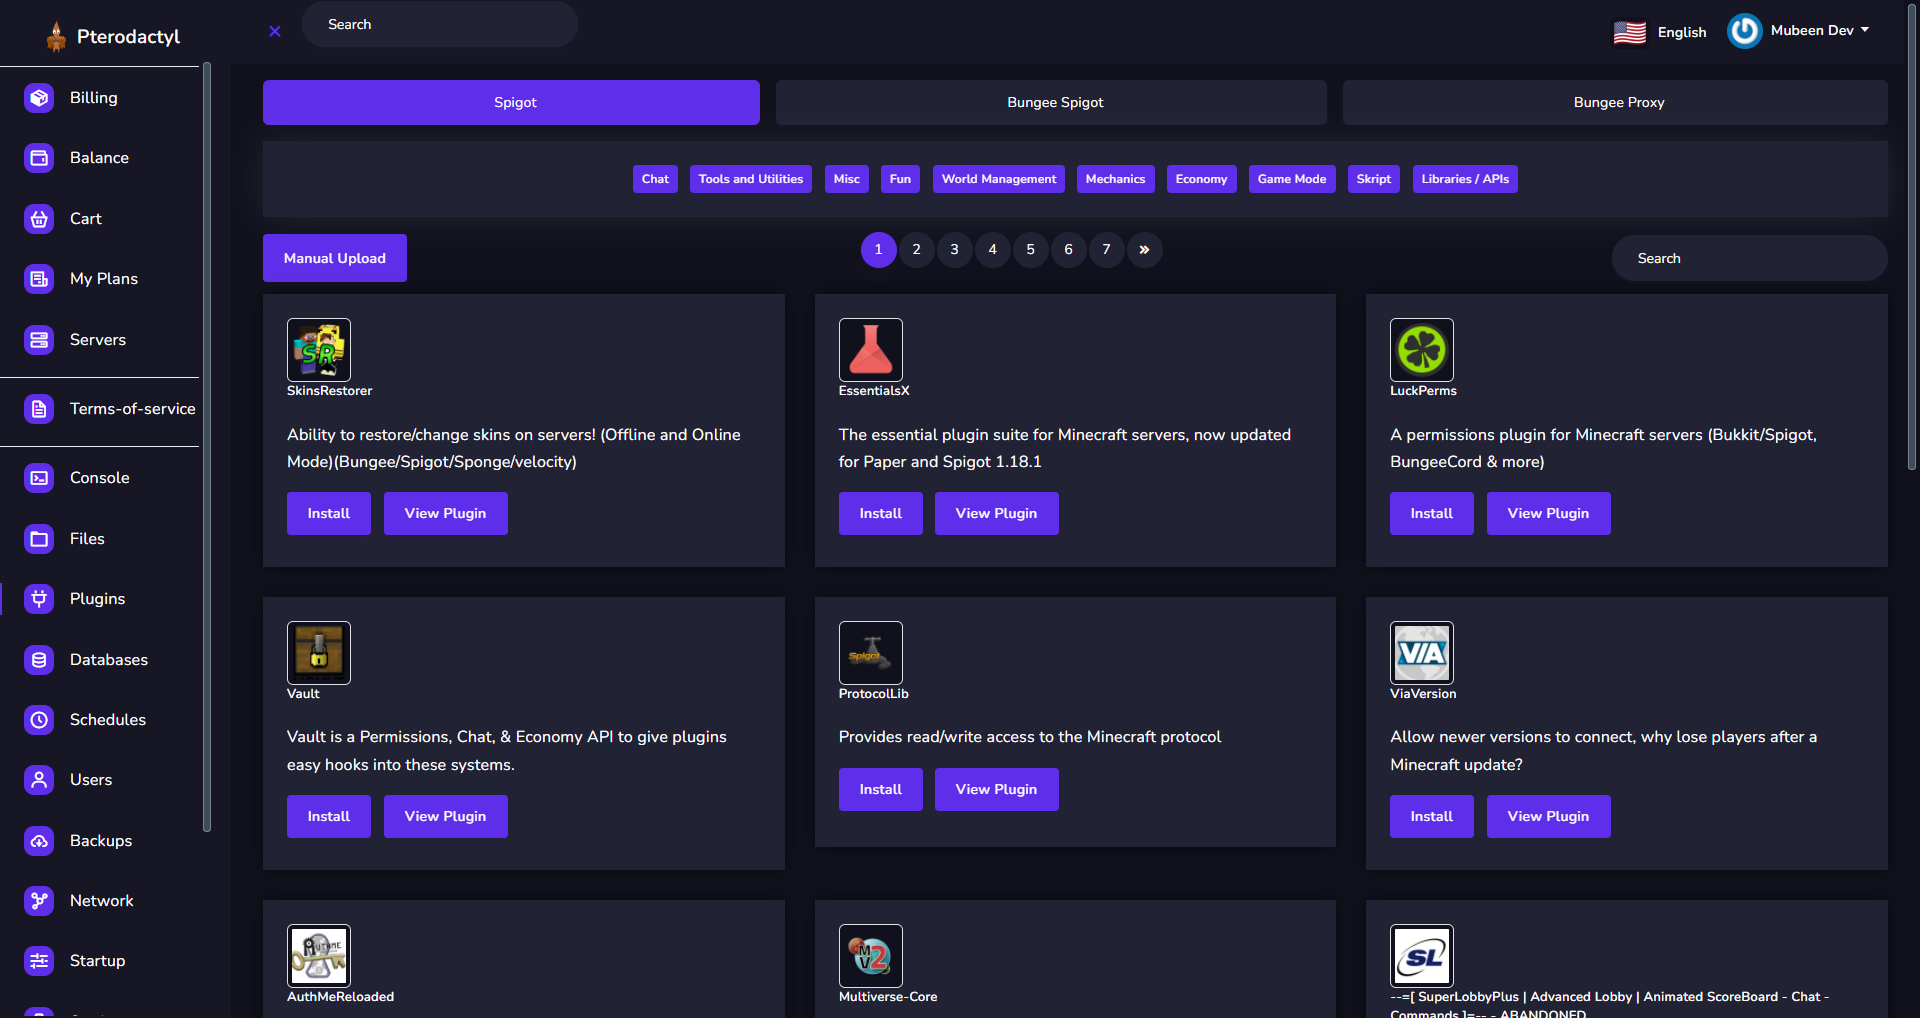Open the Databases icon in sidebar
Image resolution: width=1920 pixels, height=1018 pixels.
(39, 660)
